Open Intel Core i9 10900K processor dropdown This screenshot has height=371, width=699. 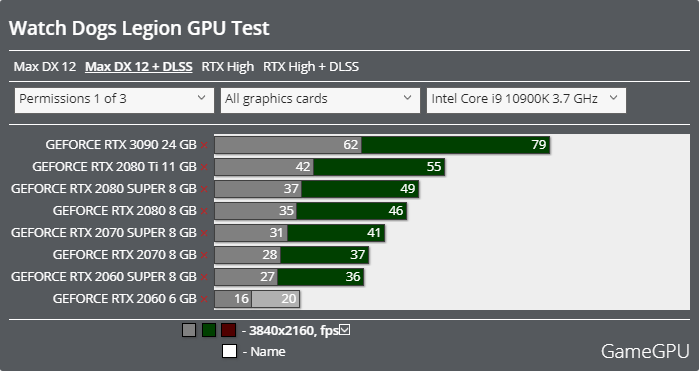point(526,100)
